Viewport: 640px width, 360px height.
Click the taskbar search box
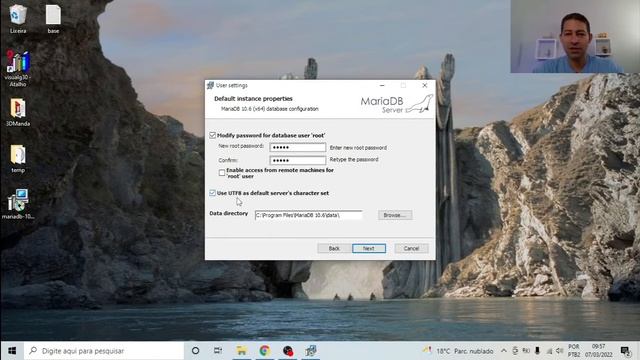coord(104,351)
